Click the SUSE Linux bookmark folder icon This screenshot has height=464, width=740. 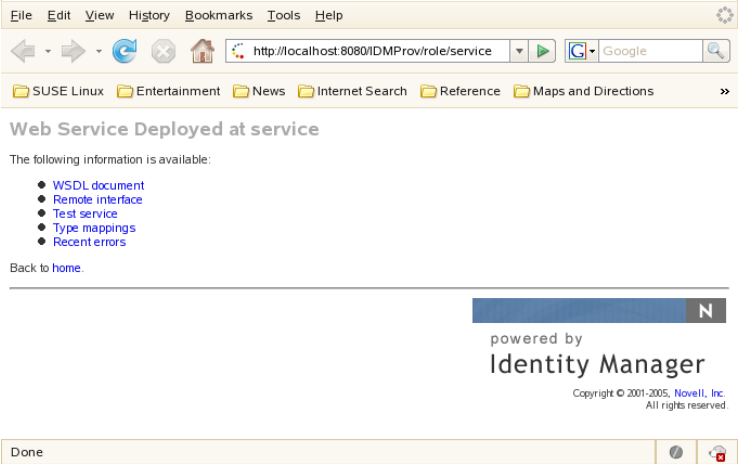(x=21, y=91)
